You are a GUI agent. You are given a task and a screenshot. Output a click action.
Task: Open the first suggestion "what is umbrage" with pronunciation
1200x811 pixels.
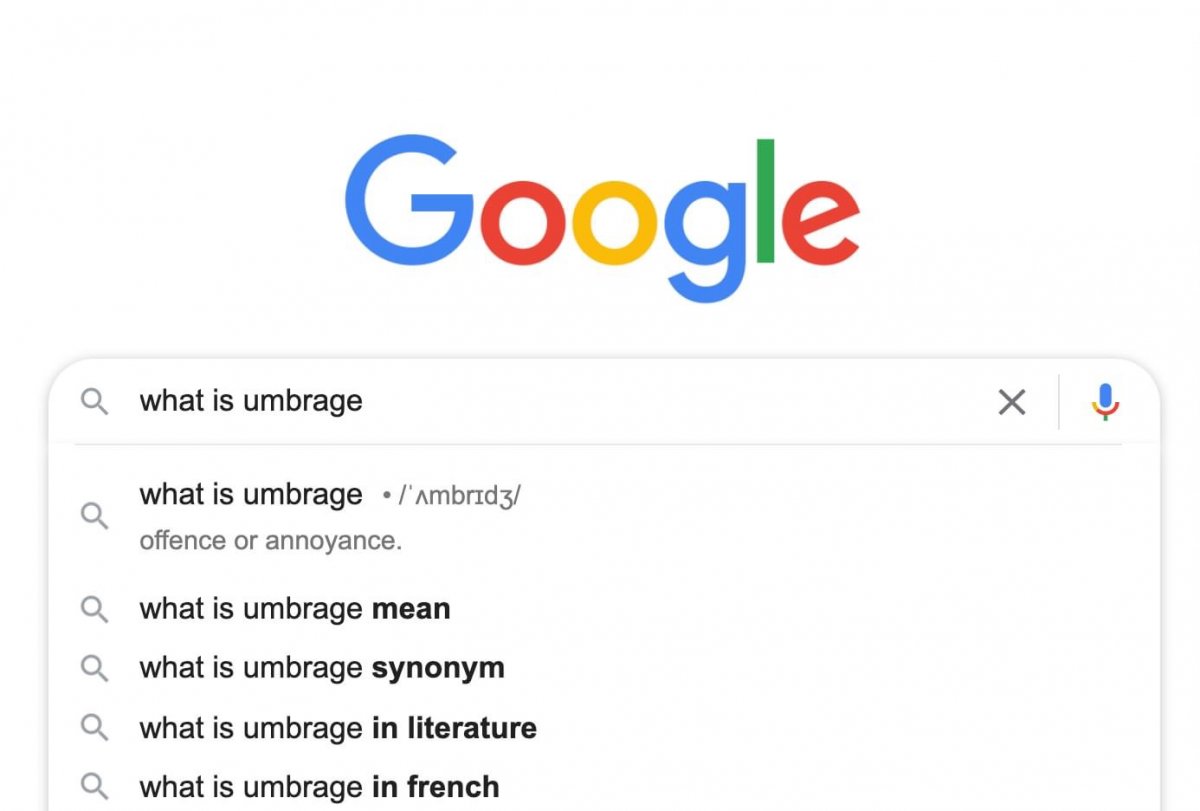click(251, 494)
